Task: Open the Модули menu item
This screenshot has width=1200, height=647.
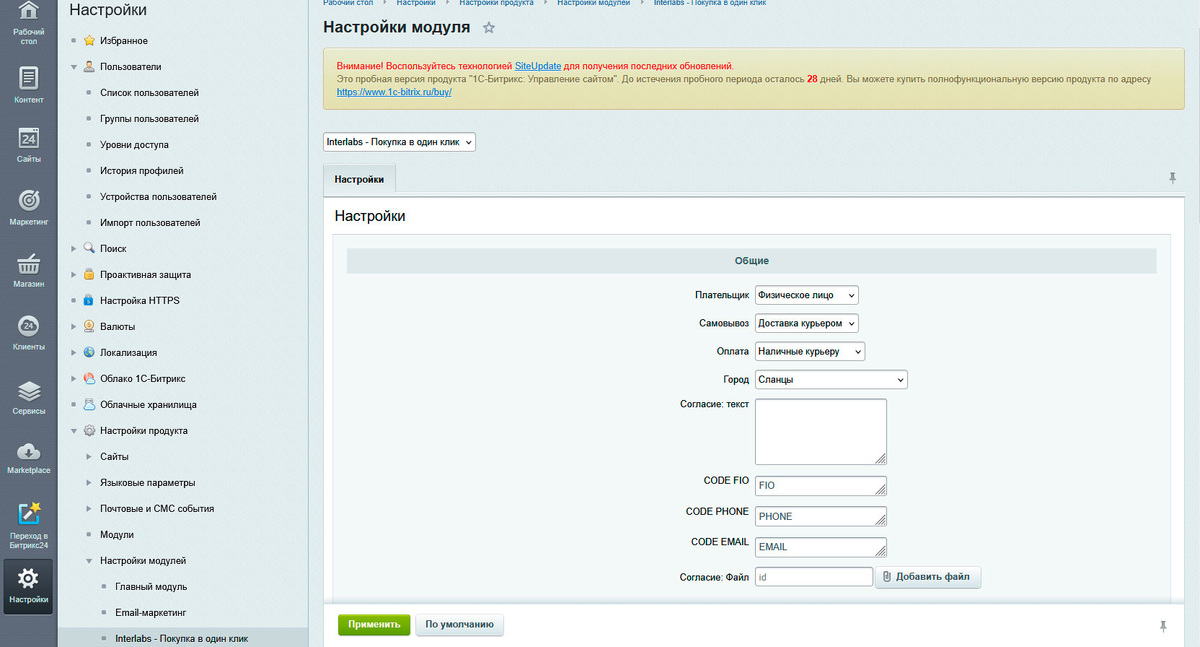Action: point(117,534)
